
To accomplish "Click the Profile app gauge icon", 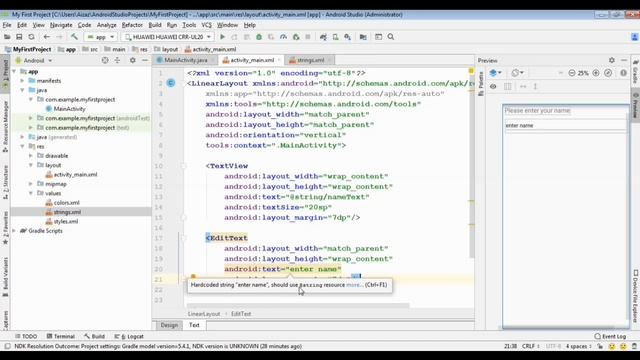I will (x=283, y=37).
